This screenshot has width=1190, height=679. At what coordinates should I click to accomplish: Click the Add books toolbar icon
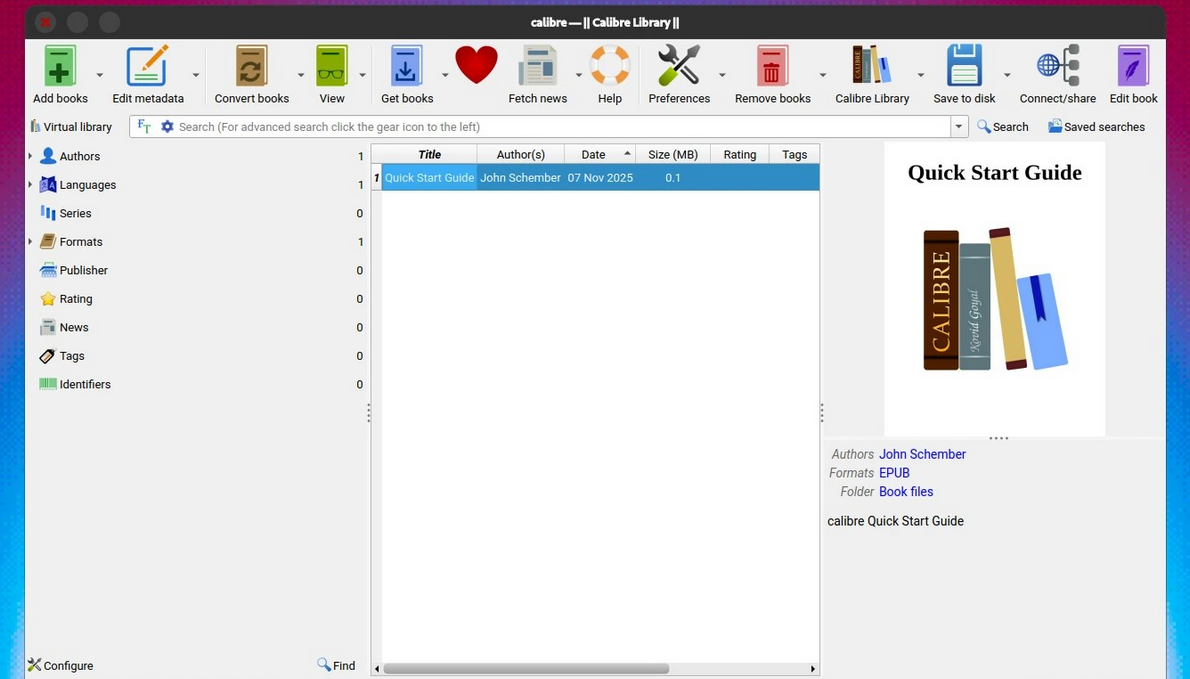(x=60, y=68)
